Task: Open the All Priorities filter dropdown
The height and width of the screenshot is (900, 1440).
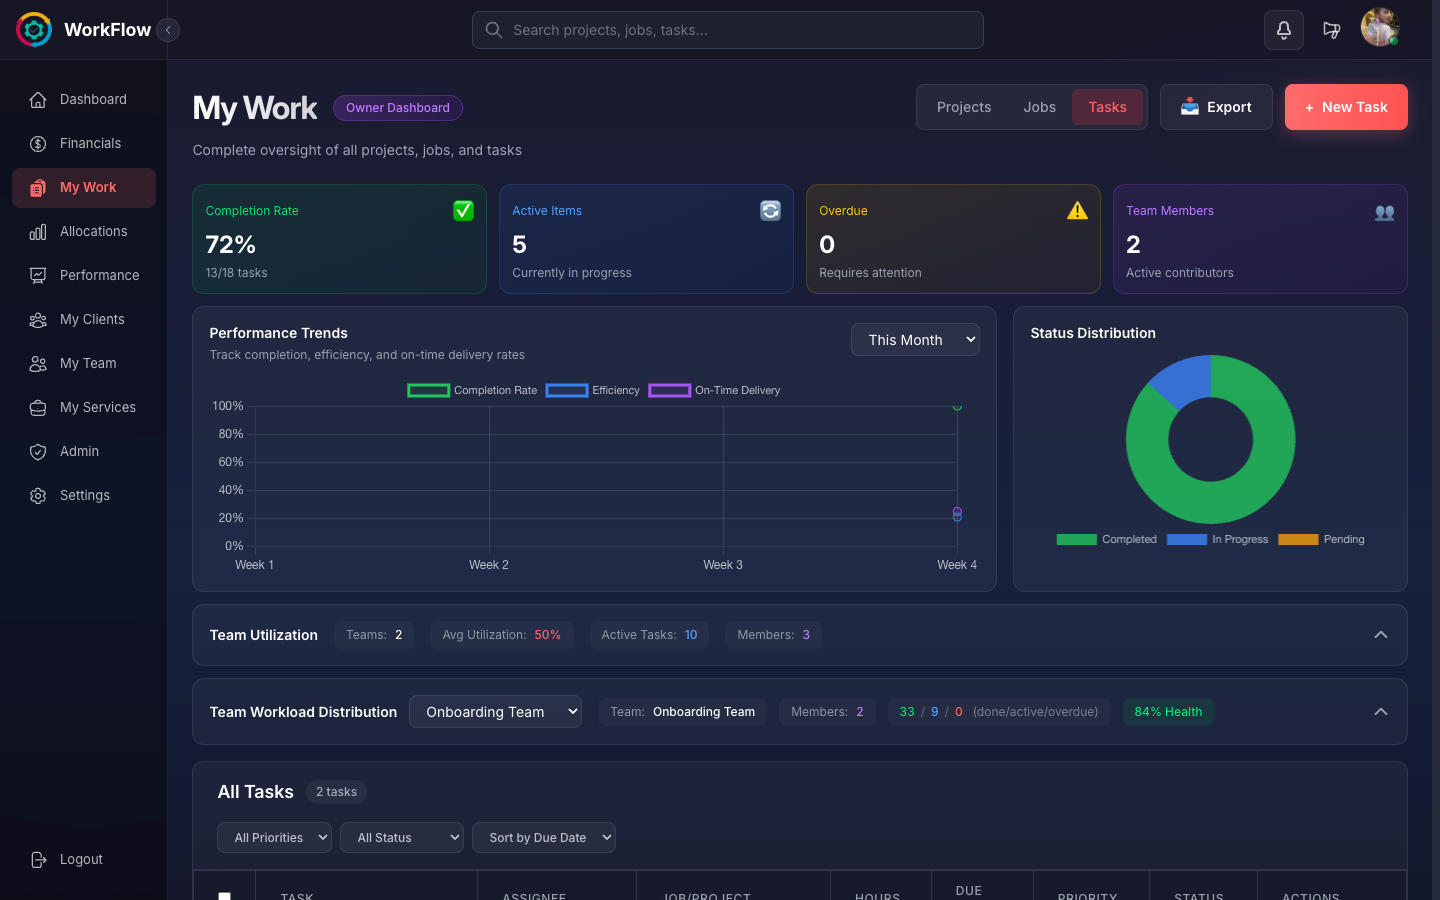Action: [x=274, y=837]
